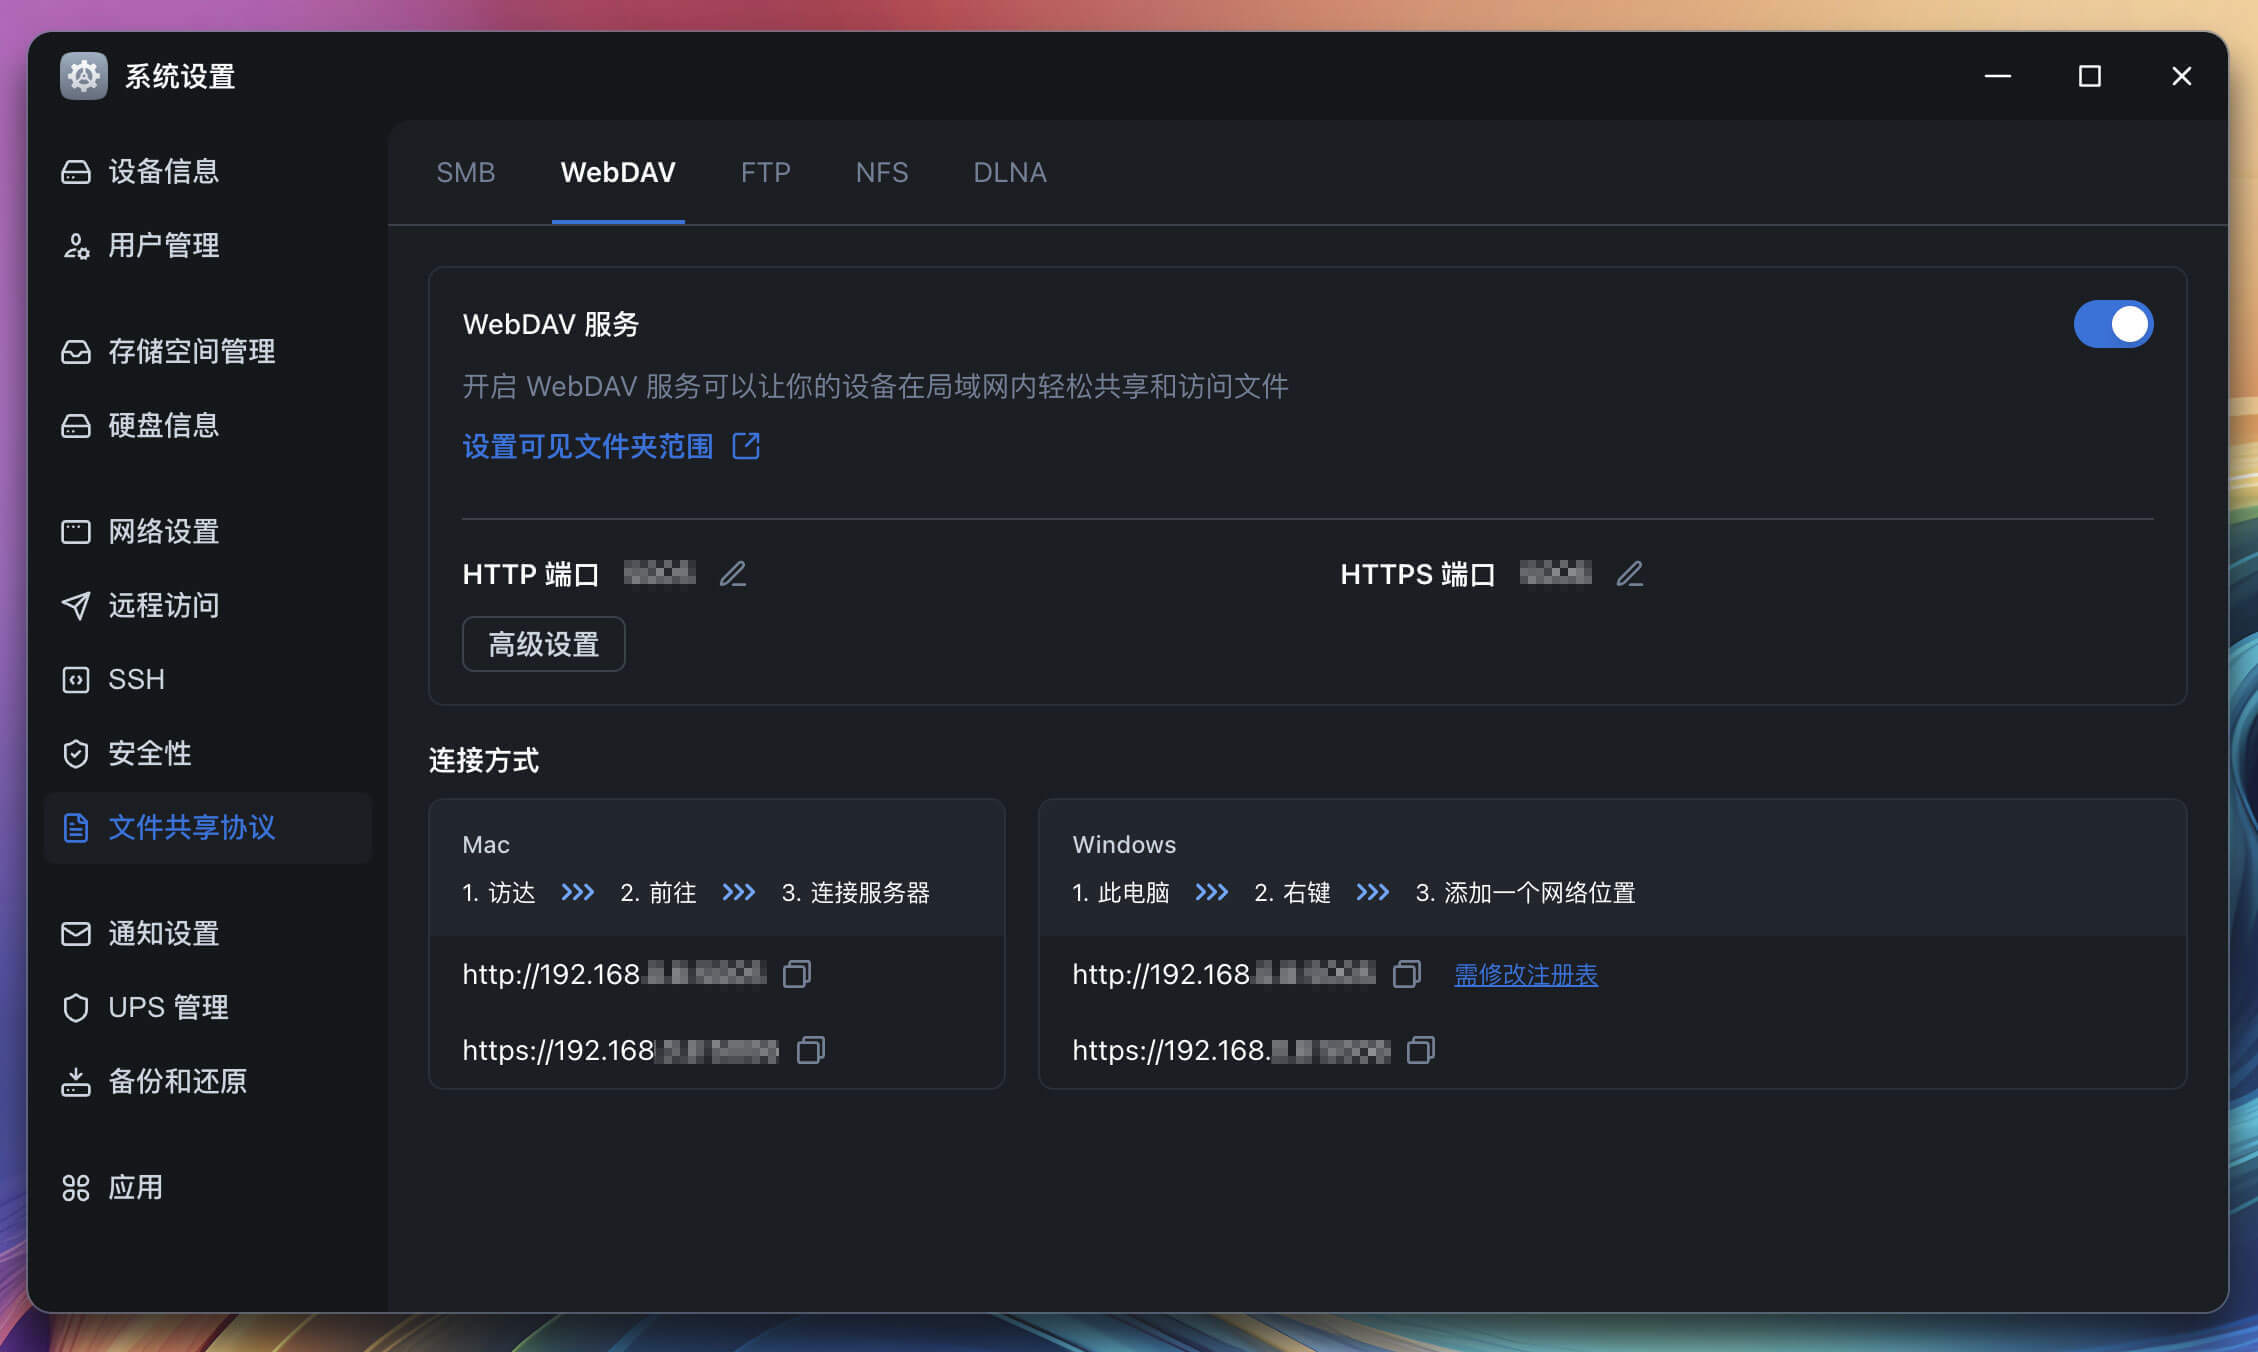Switch to the SMB tab
This screenshot has width=2258, height=1352.
466,172
